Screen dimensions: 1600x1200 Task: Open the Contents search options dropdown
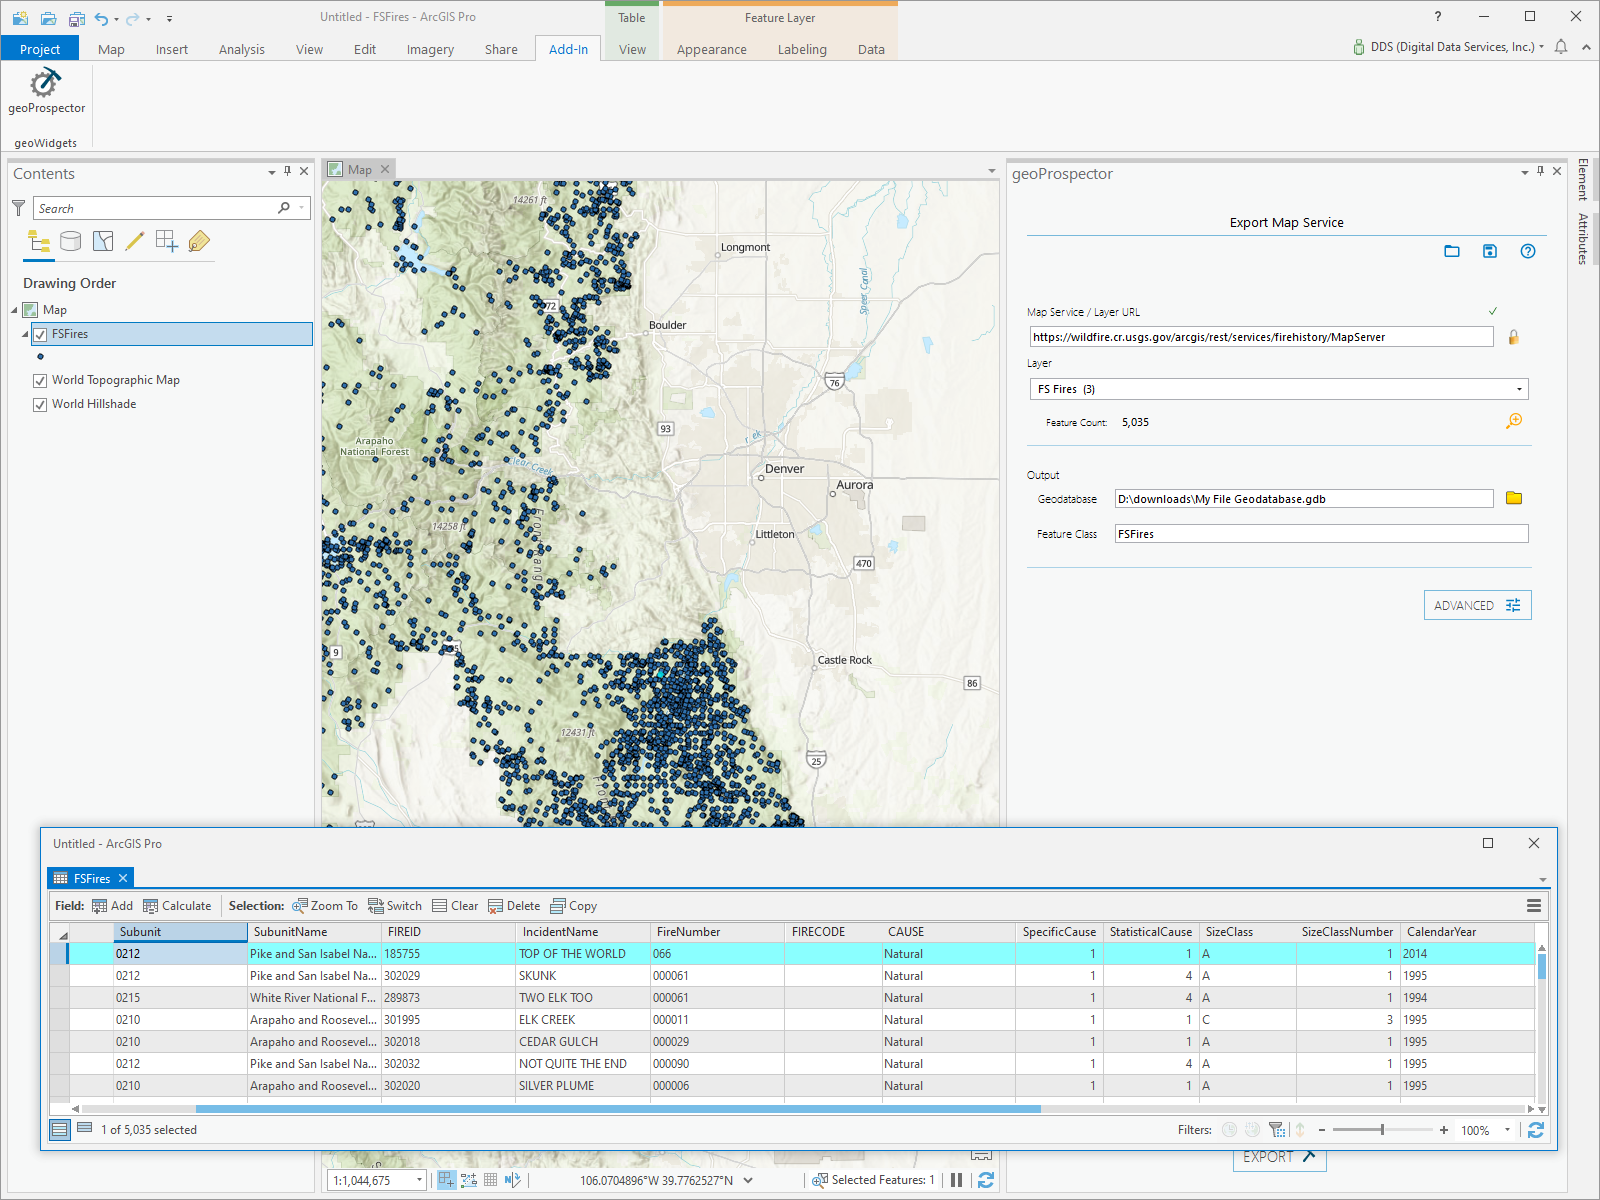pyautogui.click(x=301, y=208)
